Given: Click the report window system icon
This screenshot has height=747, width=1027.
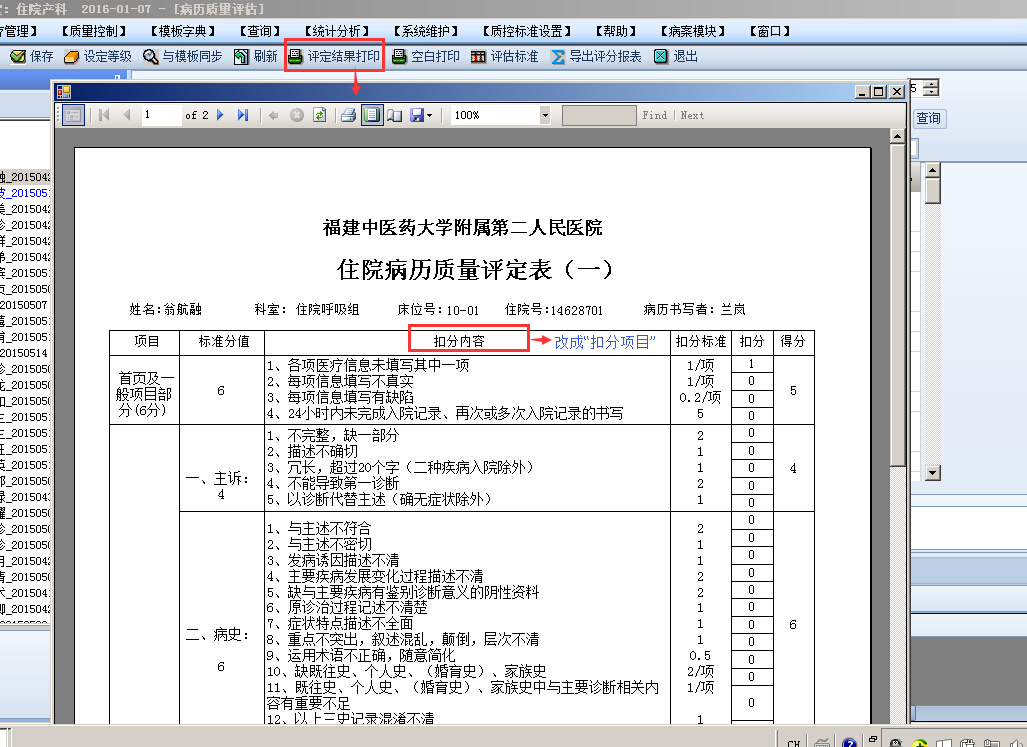Looking at the screenshot, I should pos(64,92).
